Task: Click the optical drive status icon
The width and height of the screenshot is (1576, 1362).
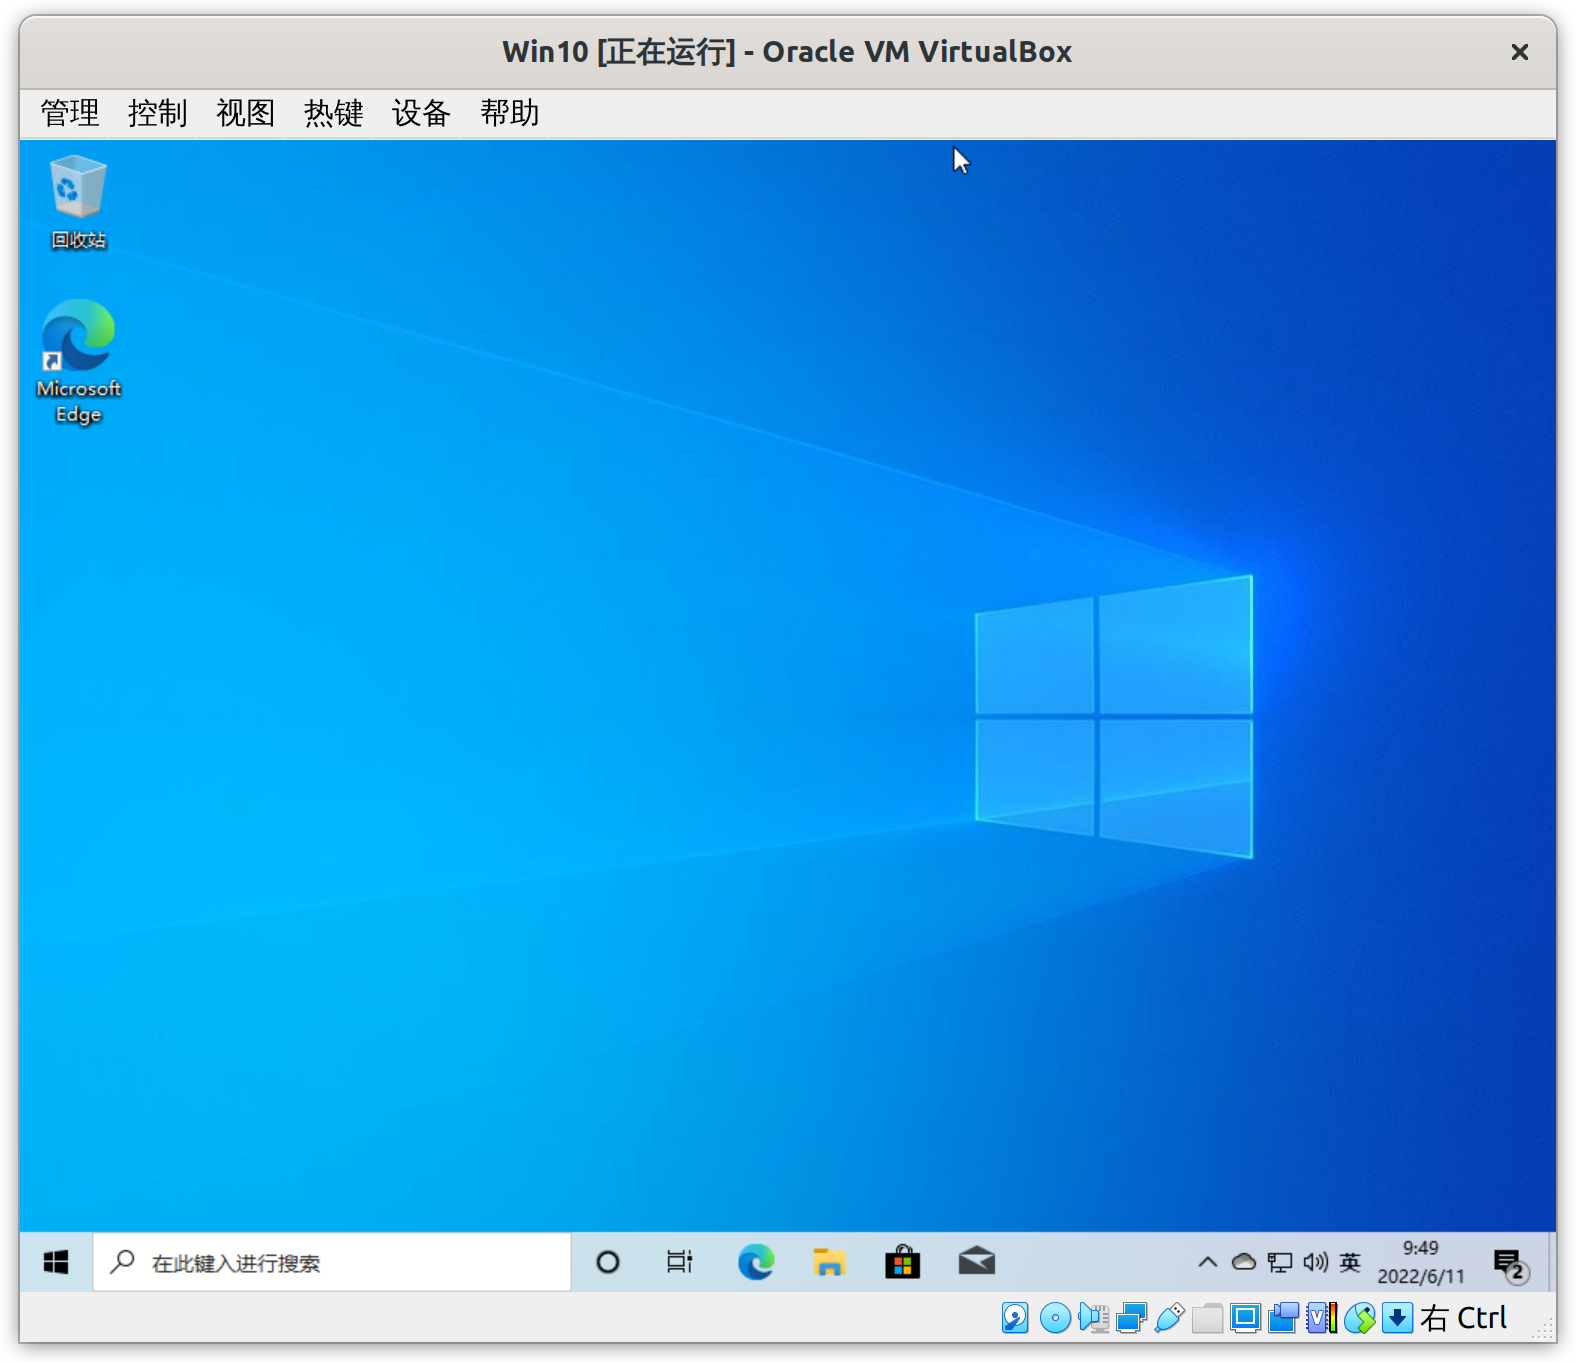Action: coord(1055,1318)
